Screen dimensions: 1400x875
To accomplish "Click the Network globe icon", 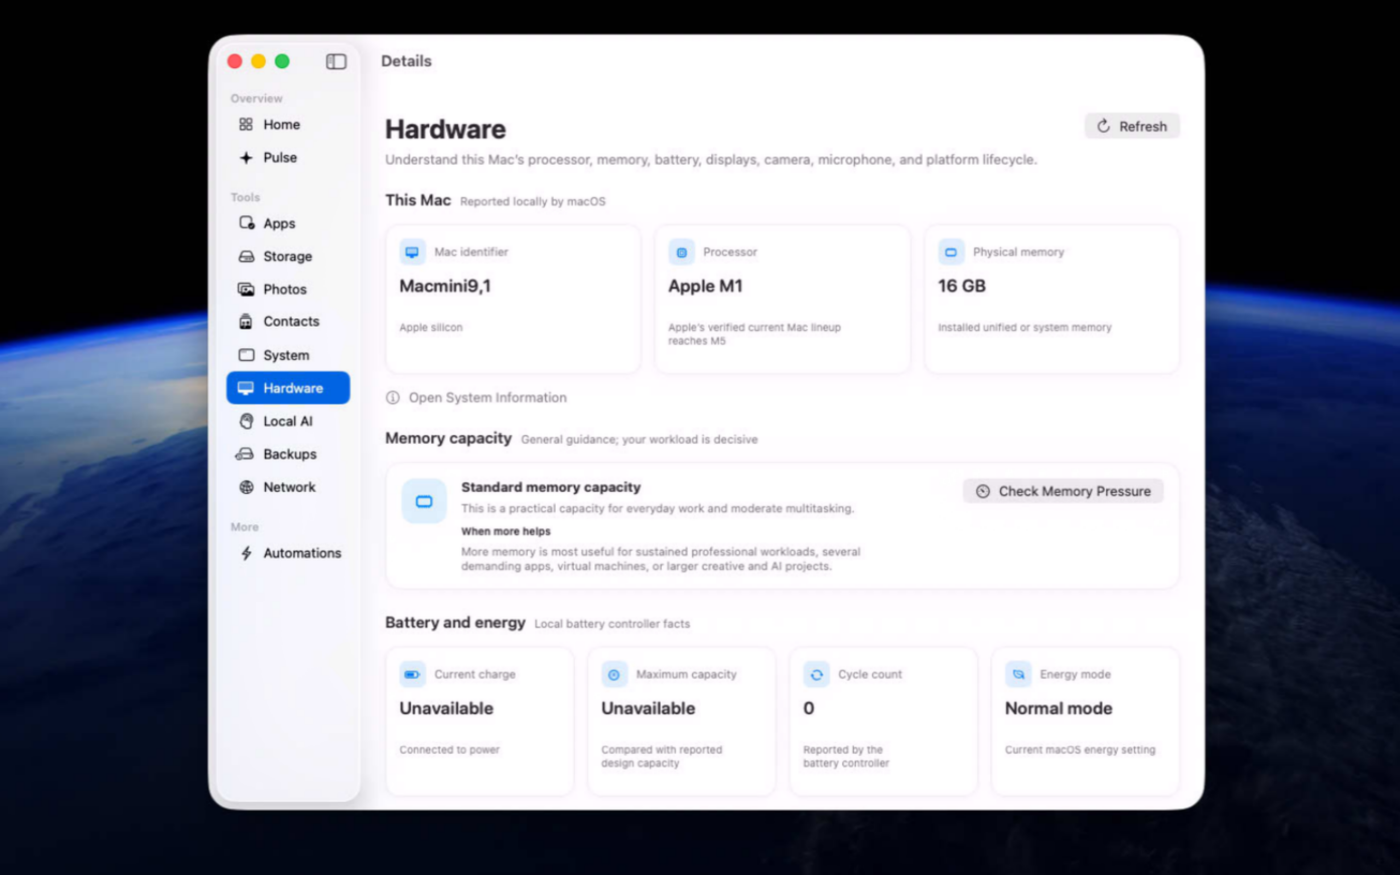I will (x=246, y=487).
